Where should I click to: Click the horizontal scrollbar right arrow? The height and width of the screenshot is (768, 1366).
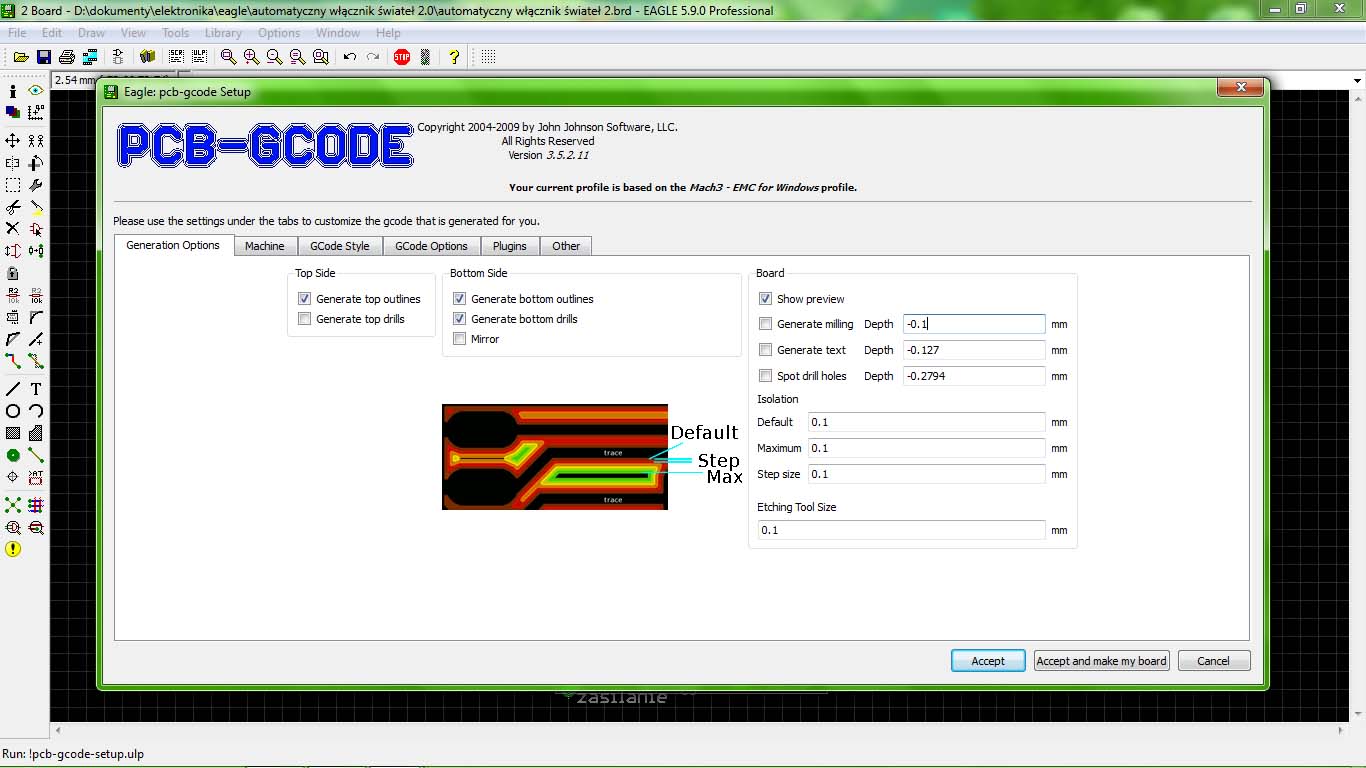click(x=1341, y=731)
